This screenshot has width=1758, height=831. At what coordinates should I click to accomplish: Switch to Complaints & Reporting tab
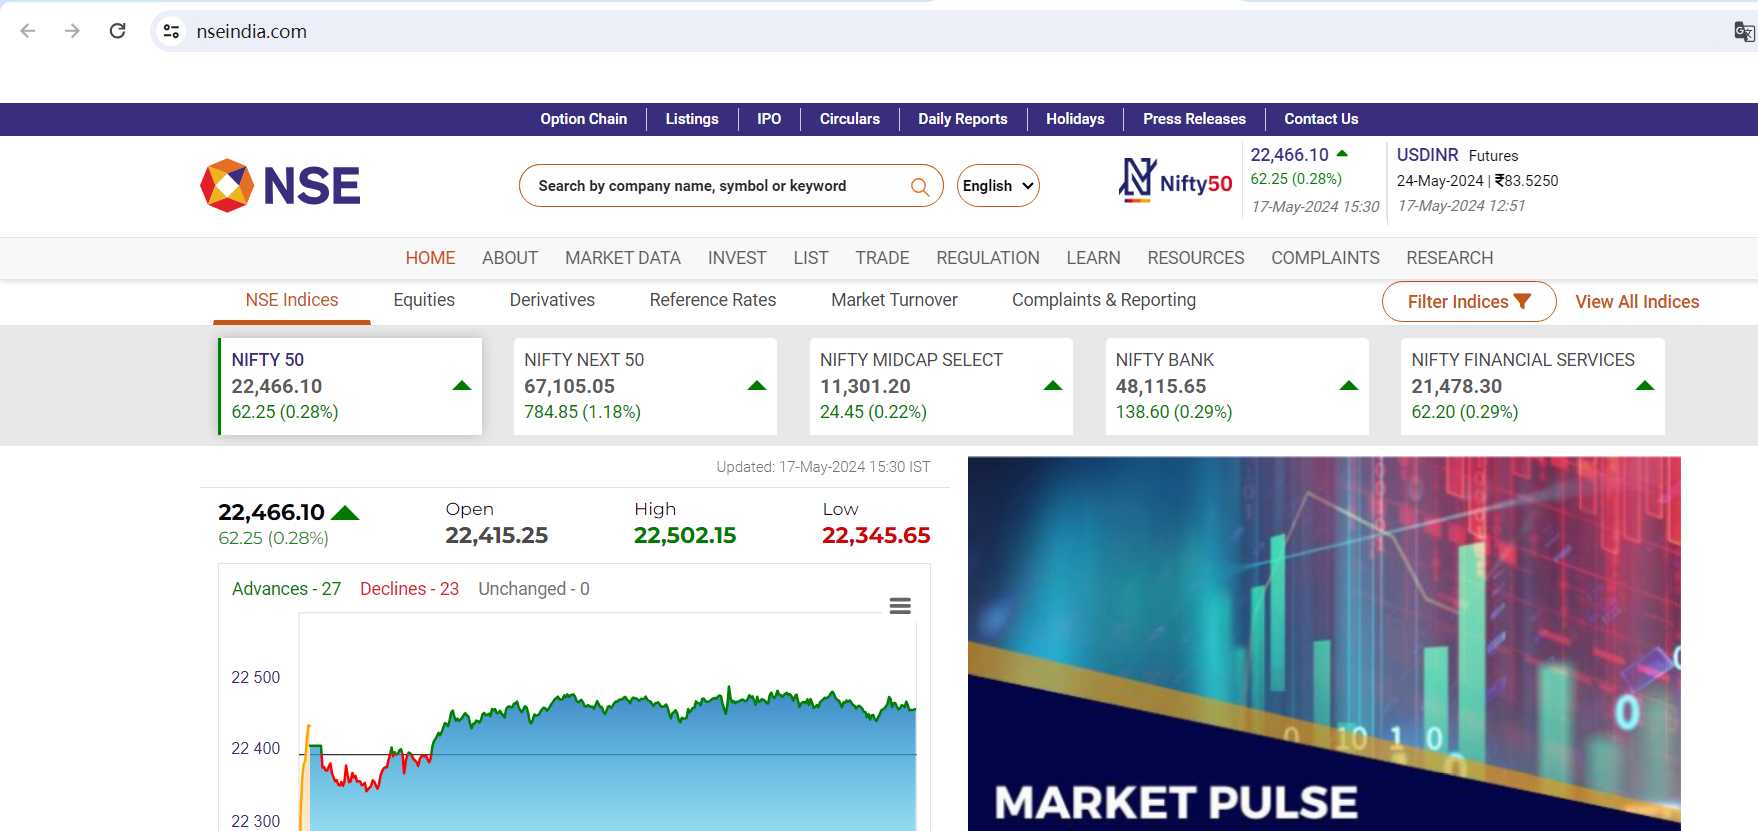[x=1104, y=300]
